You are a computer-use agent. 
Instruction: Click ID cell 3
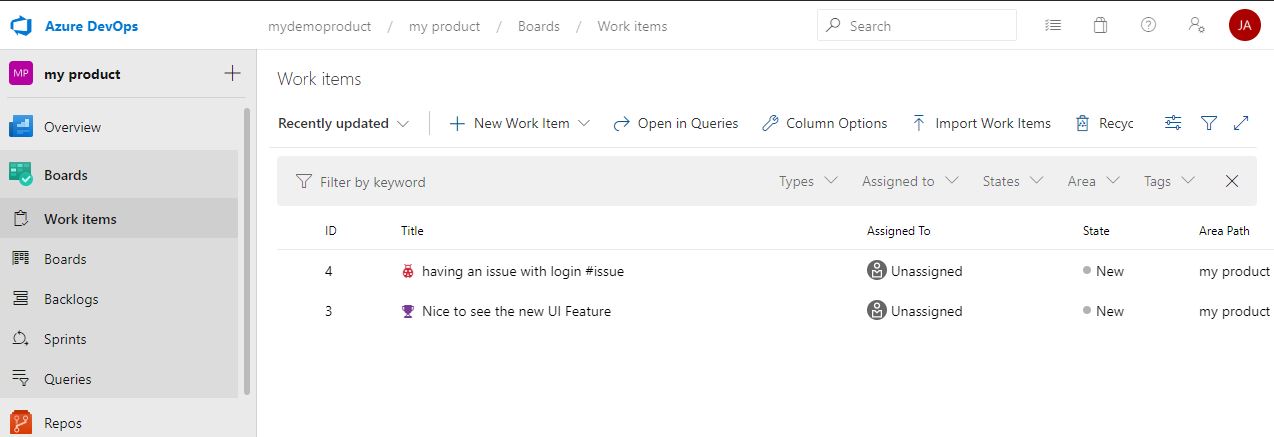click(x=328, y=311)
